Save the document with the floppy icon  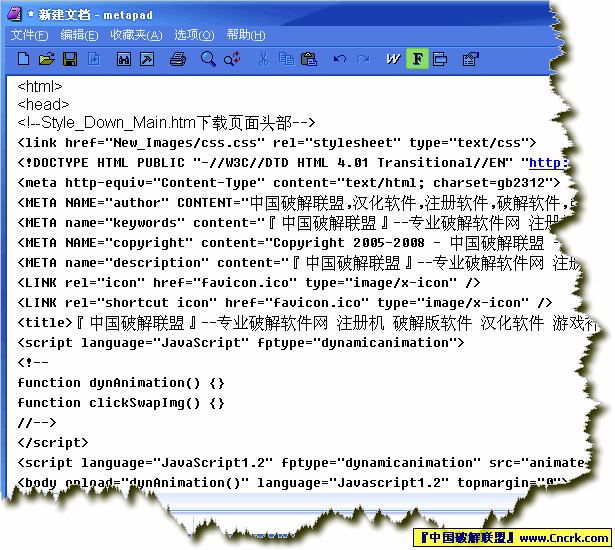point(70,59)
